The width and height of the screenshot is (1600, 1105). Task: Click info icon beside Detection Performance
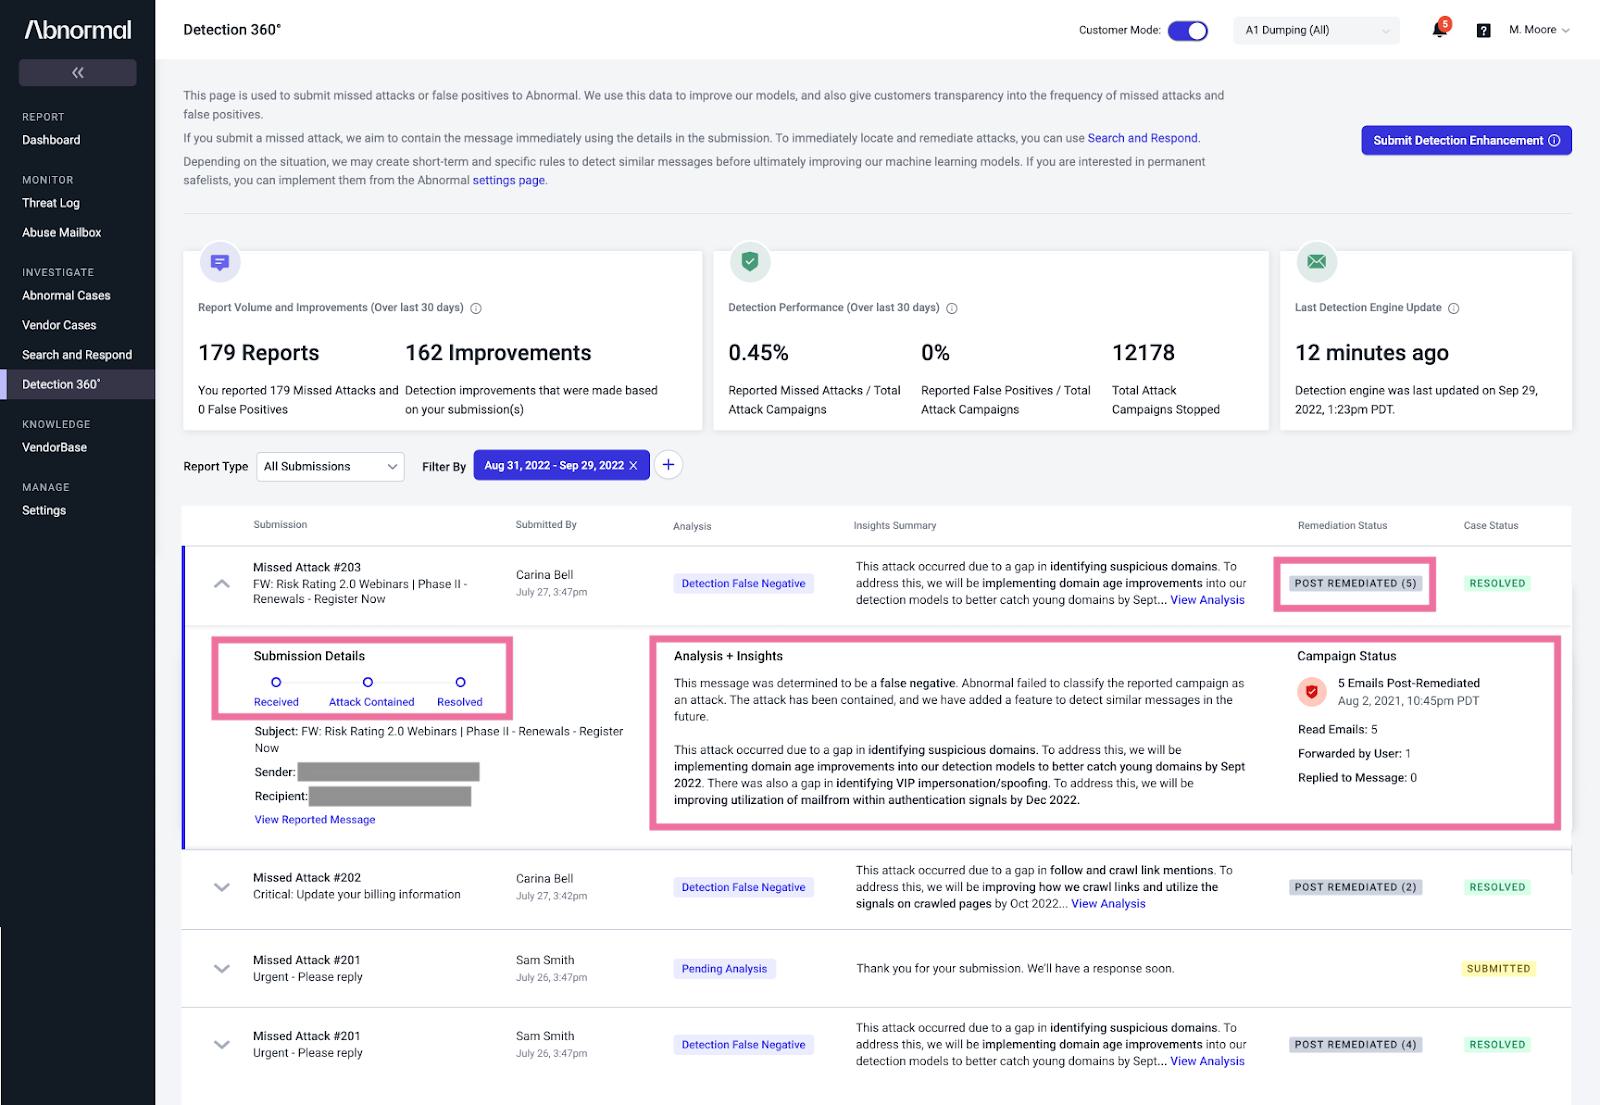952,308
